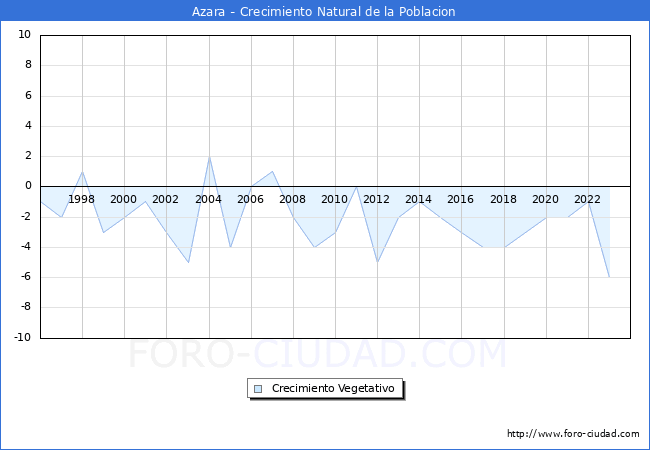Click the light blue legend swatch
The width and height of the screenshot is (650, 450).
258,389
